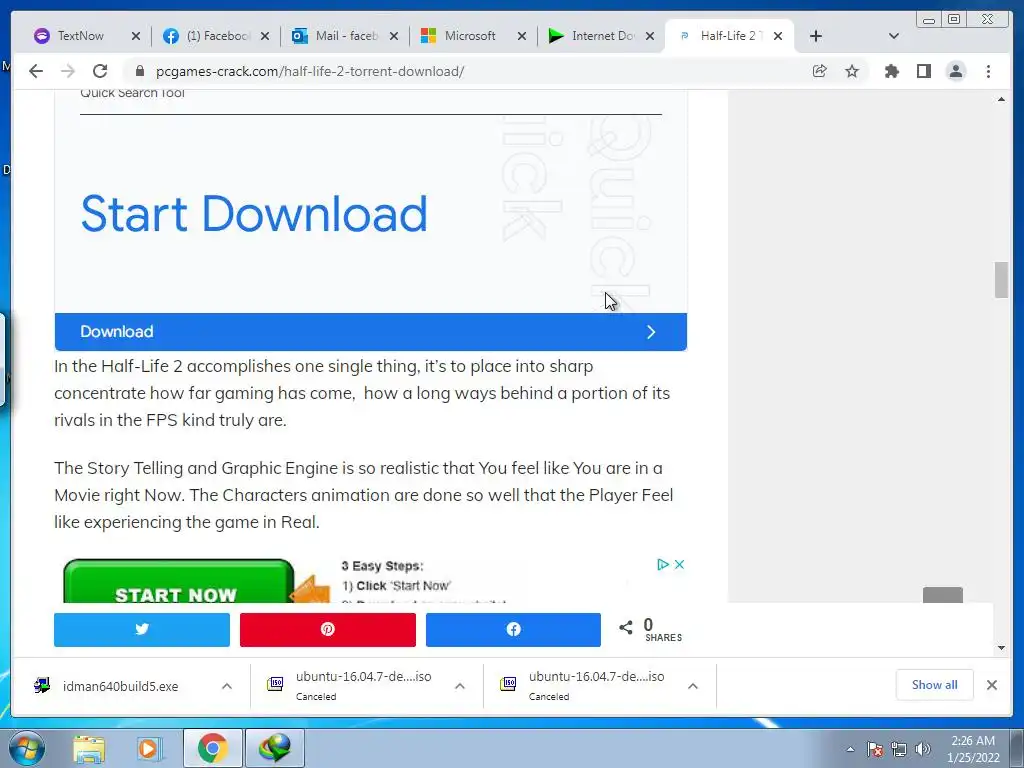Click the Chrome taskbar icon
Image resolution: width=1024 pixels, height=768 pixels.
pos(212,748)
